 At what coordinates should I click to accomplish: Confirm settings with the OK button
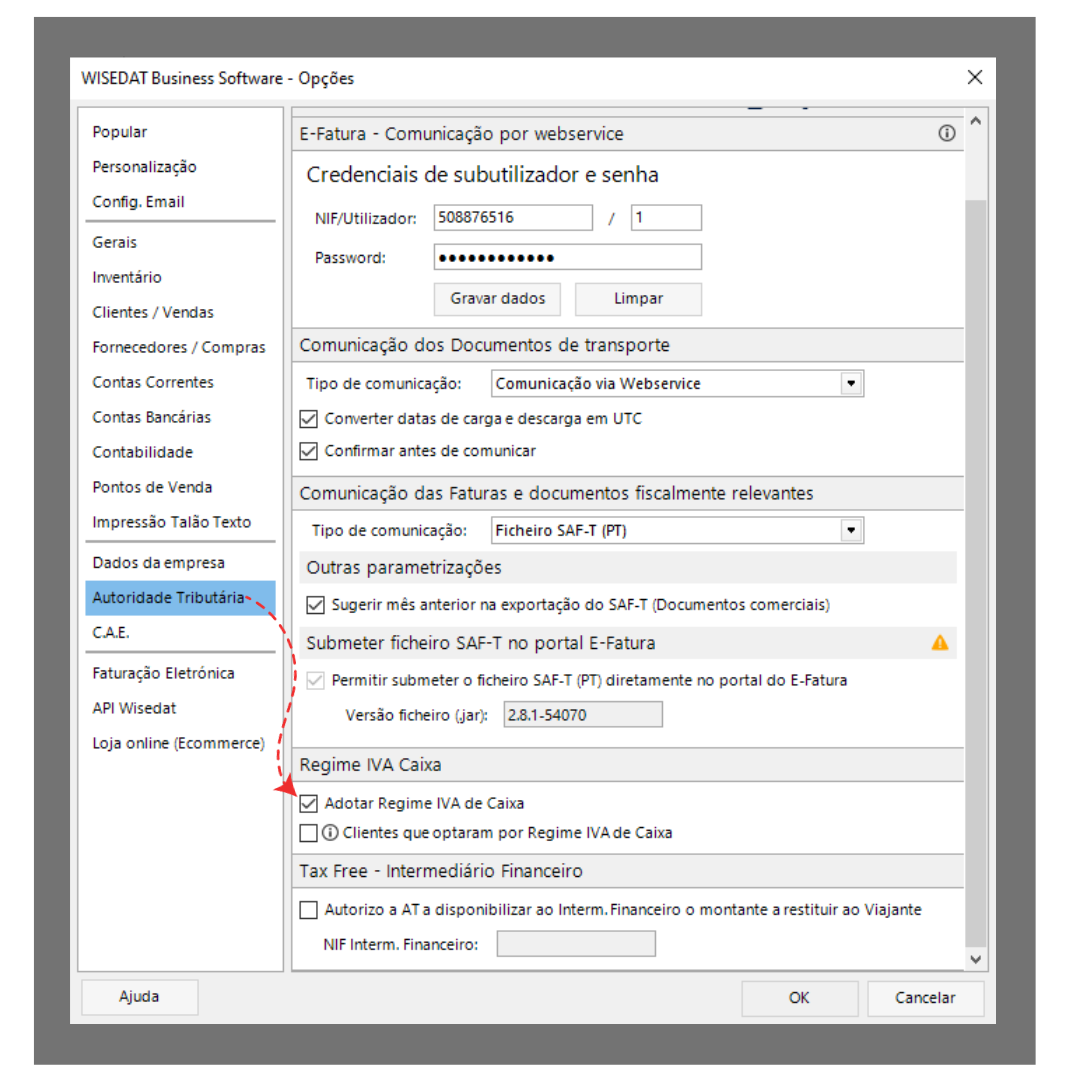pyautogui.click(x=799, y=997)
